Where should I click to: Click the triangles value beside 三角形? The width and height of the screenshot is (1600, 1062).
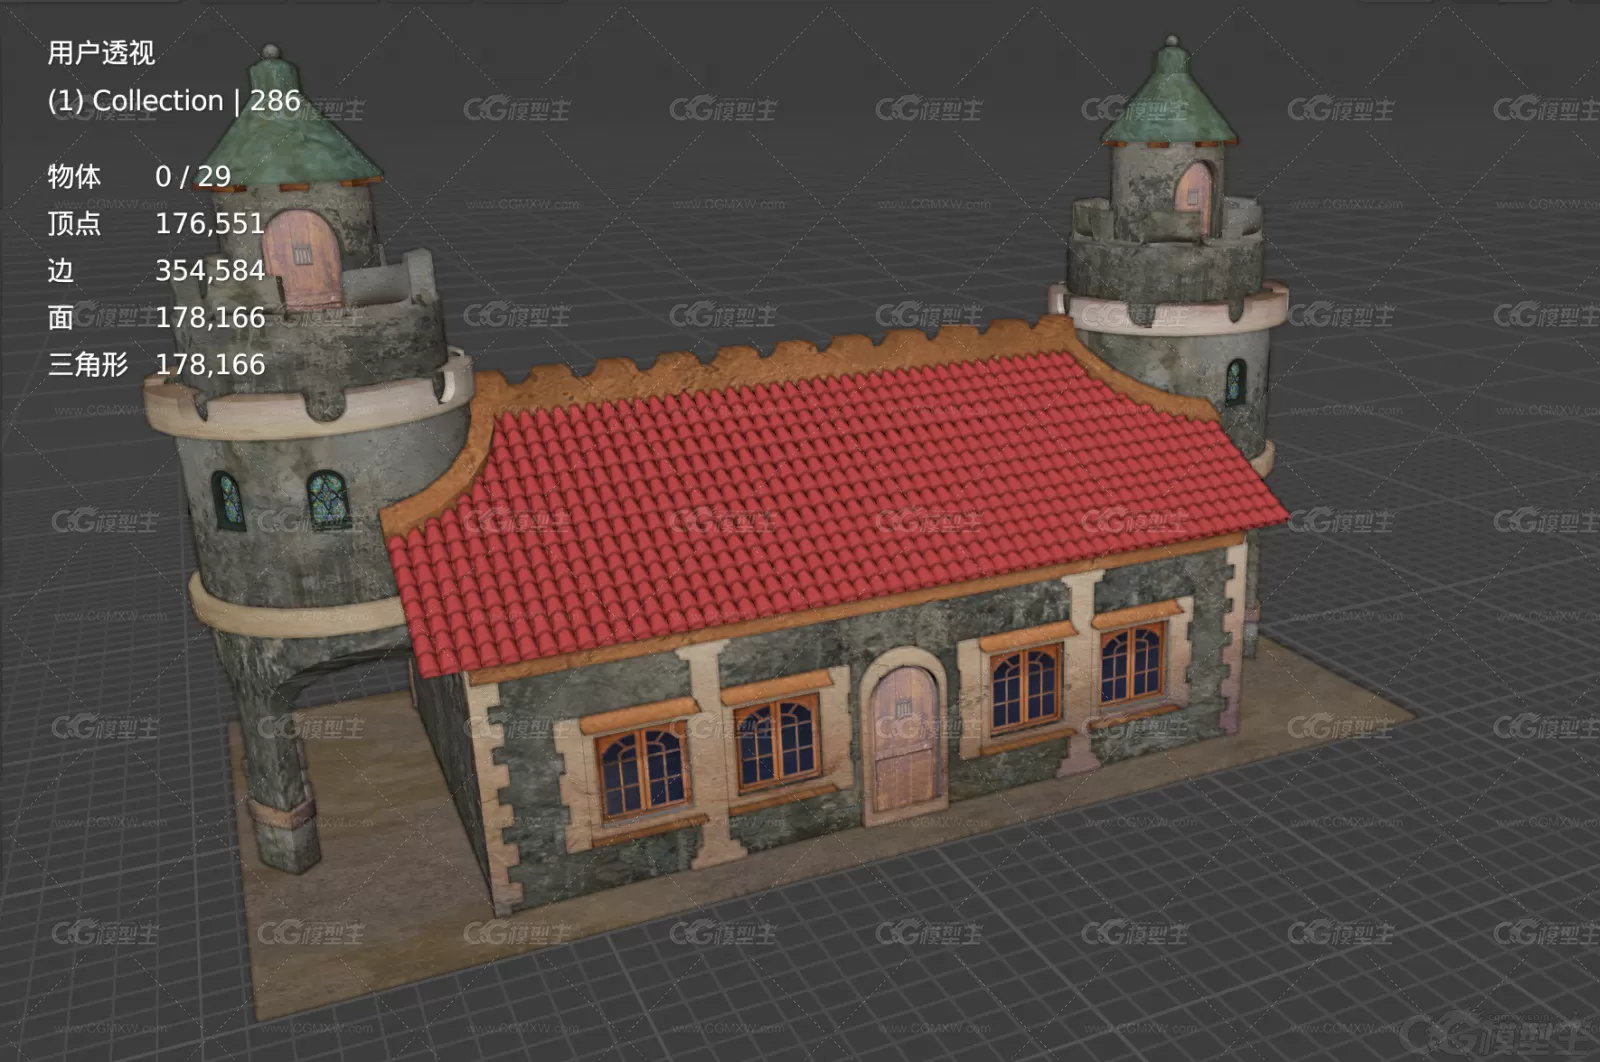(x=210, y=364)
